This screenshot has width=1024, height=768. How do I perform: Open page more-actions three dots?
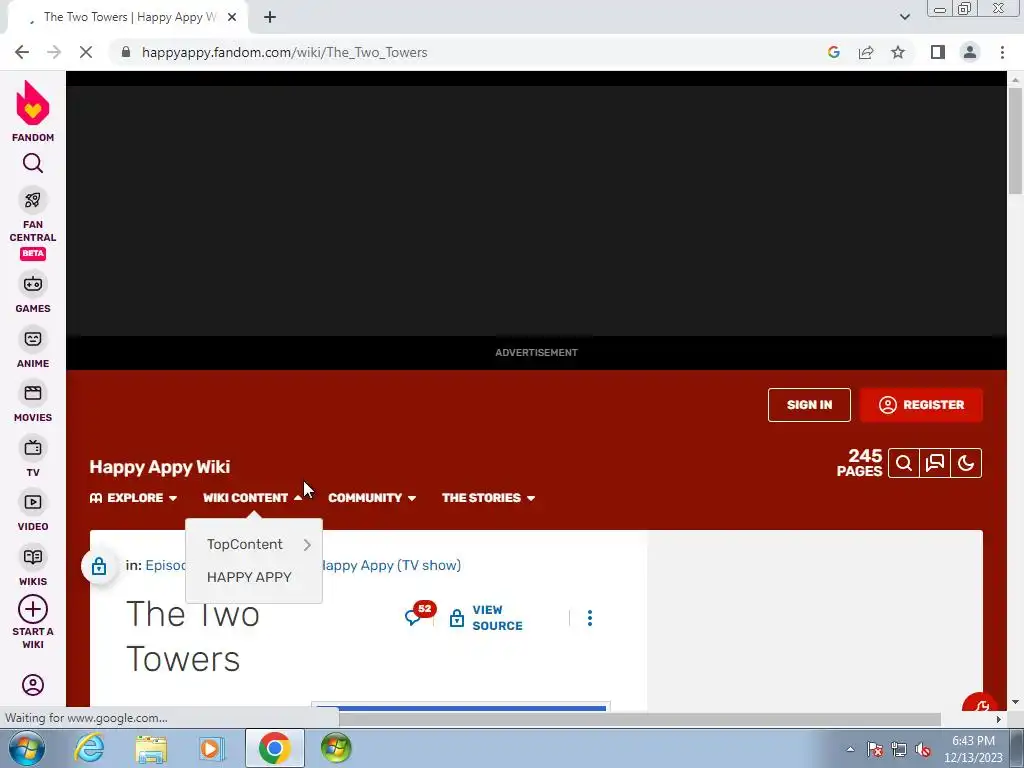coord(590,618)
